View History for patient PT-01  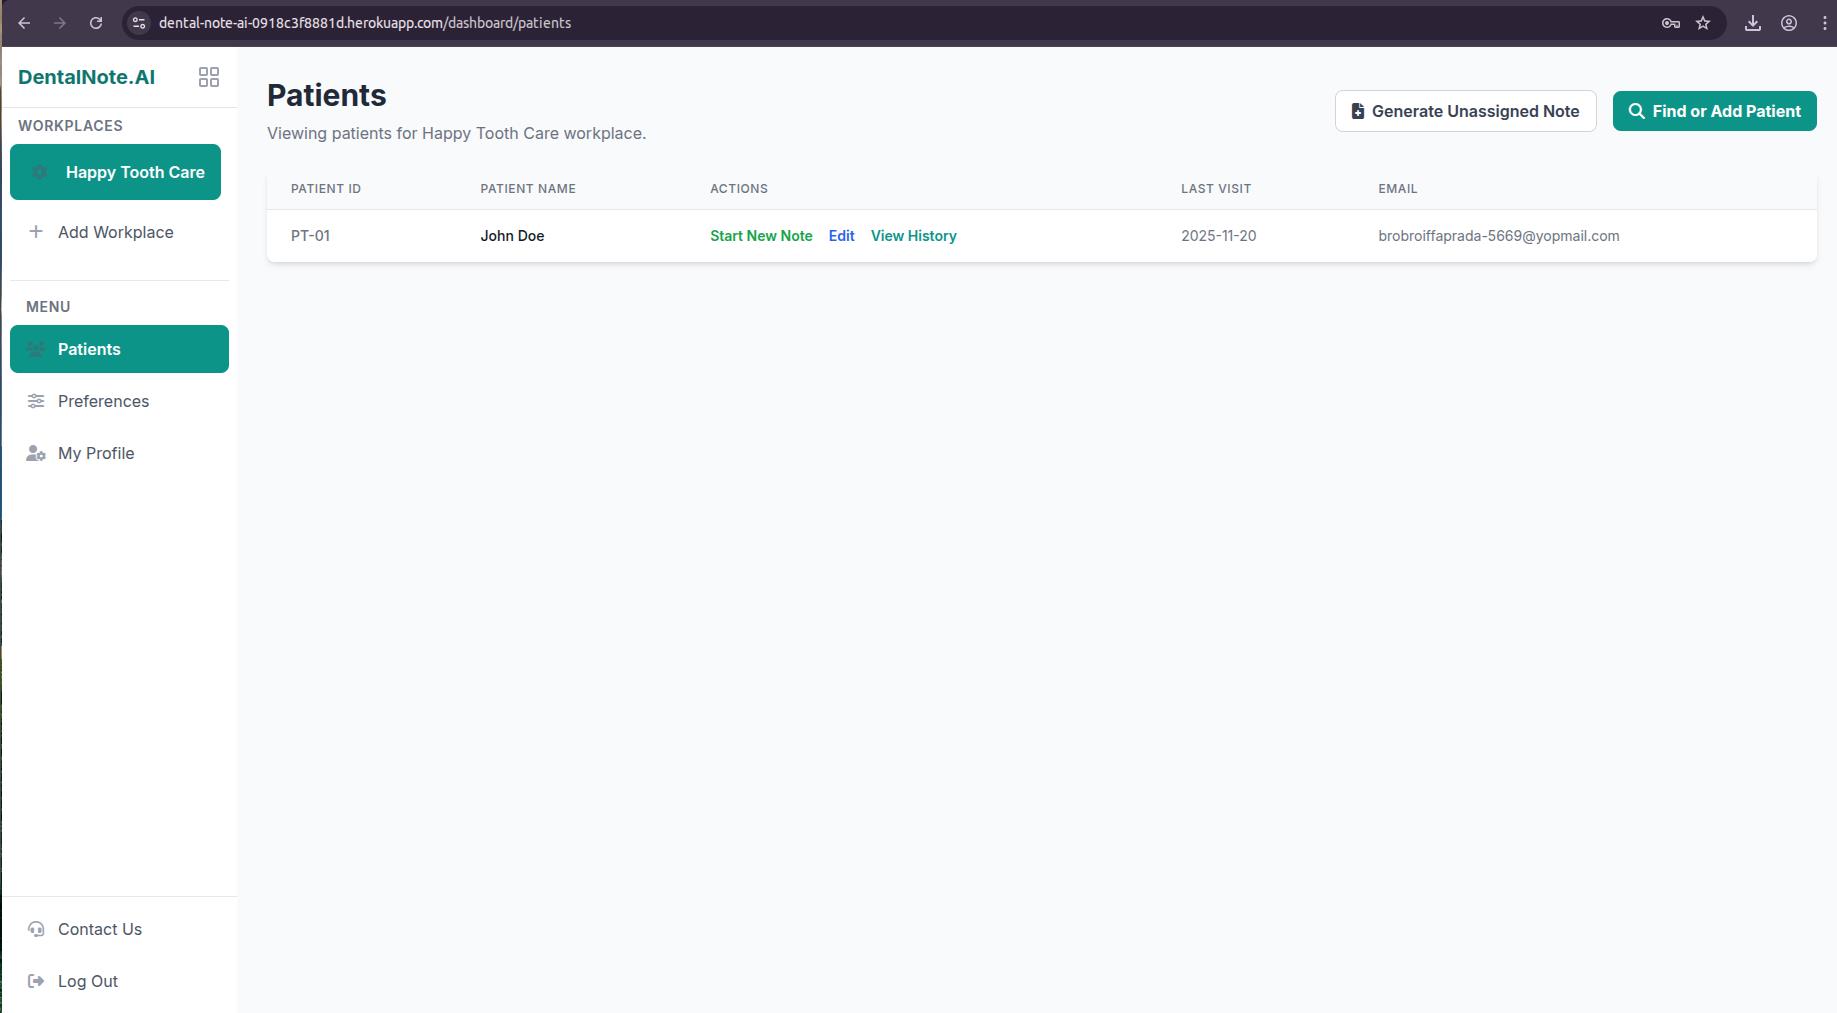tap(913, 236)
